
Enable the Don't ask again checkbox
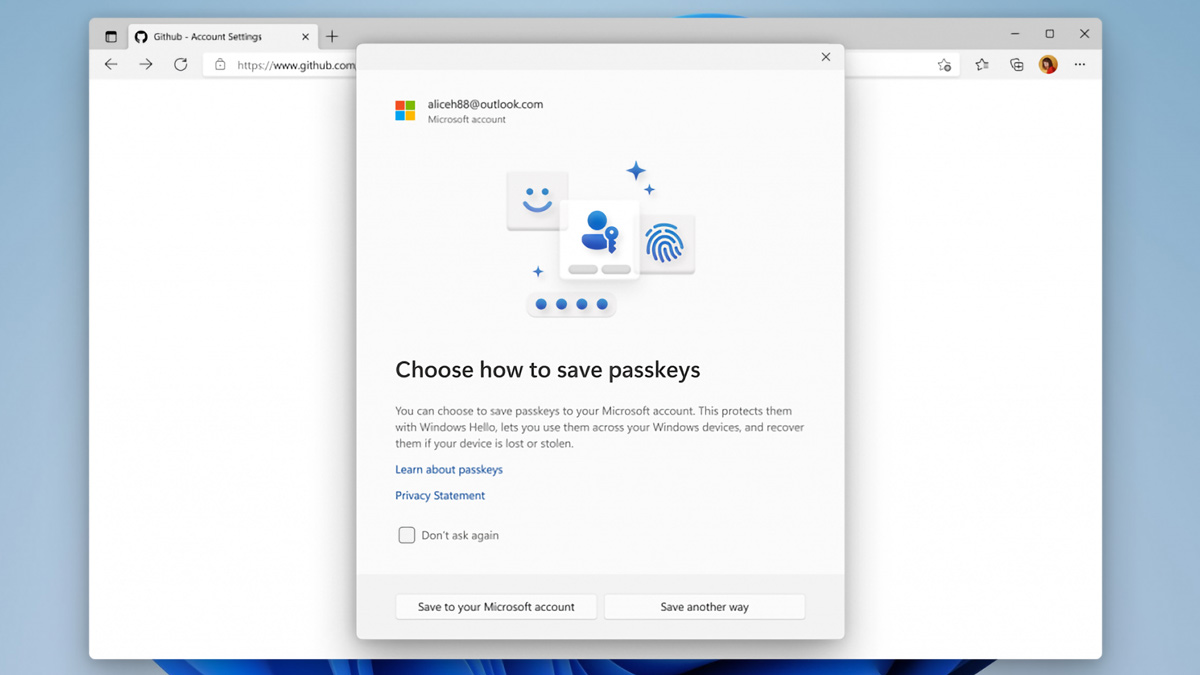407,535
